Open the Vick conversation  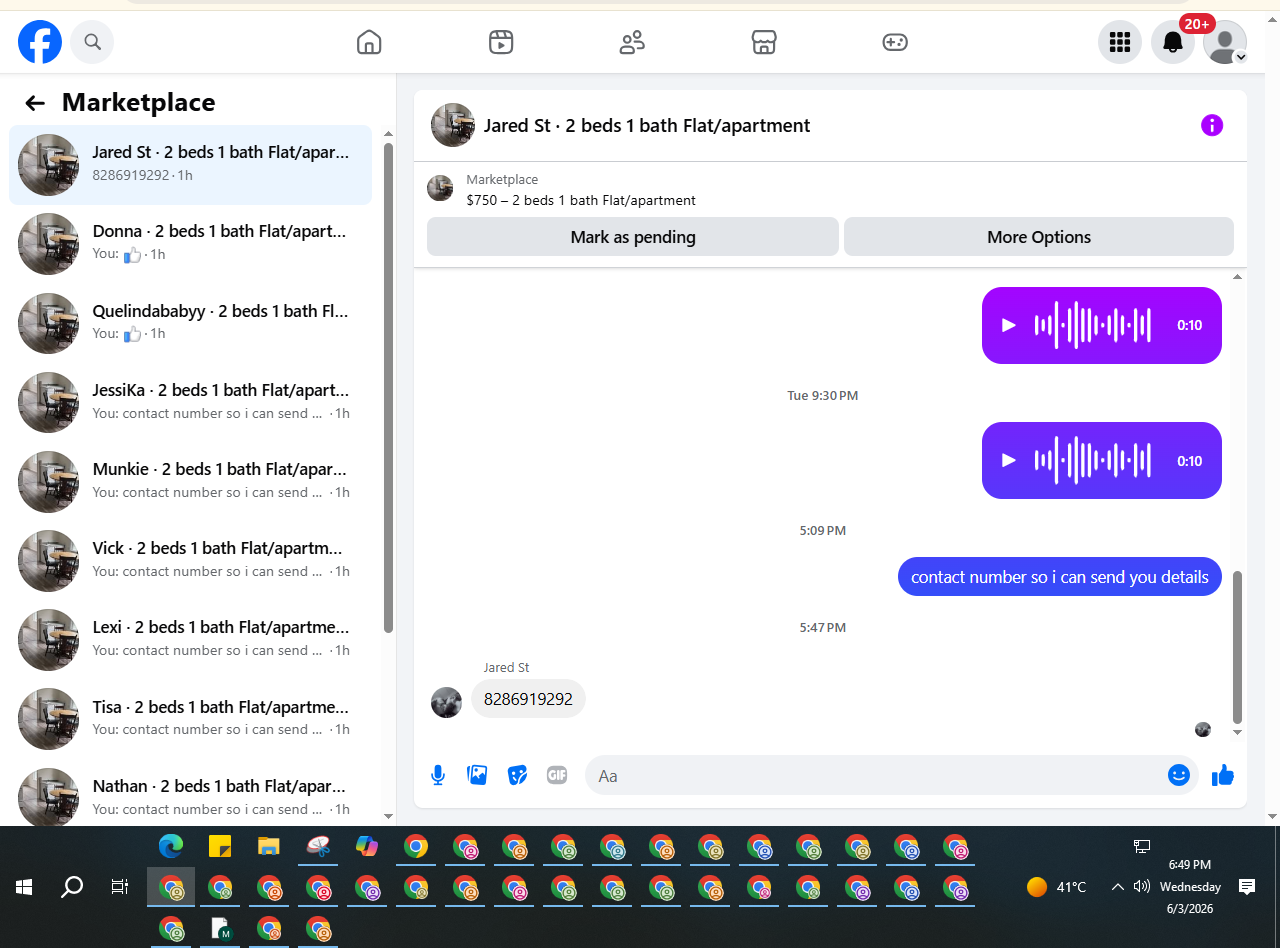point(190,560)
